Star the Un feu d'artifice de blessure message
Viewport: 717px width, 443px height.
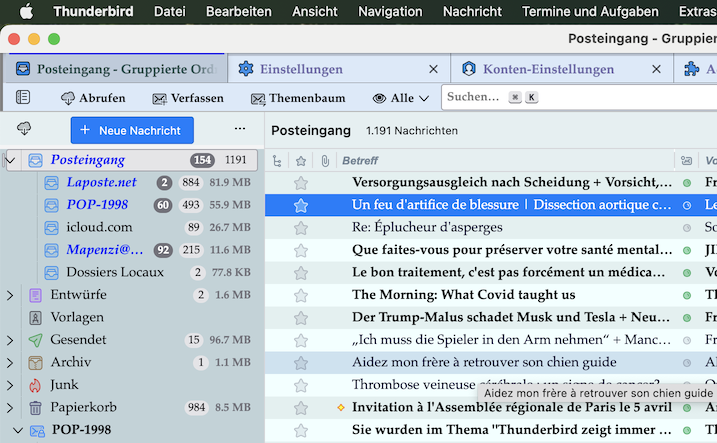tap(301, 206)
